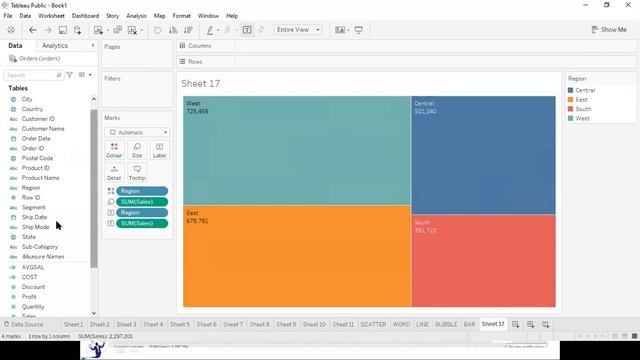Select the Postal Code field

pyautogui.click(x=37, y=158)
